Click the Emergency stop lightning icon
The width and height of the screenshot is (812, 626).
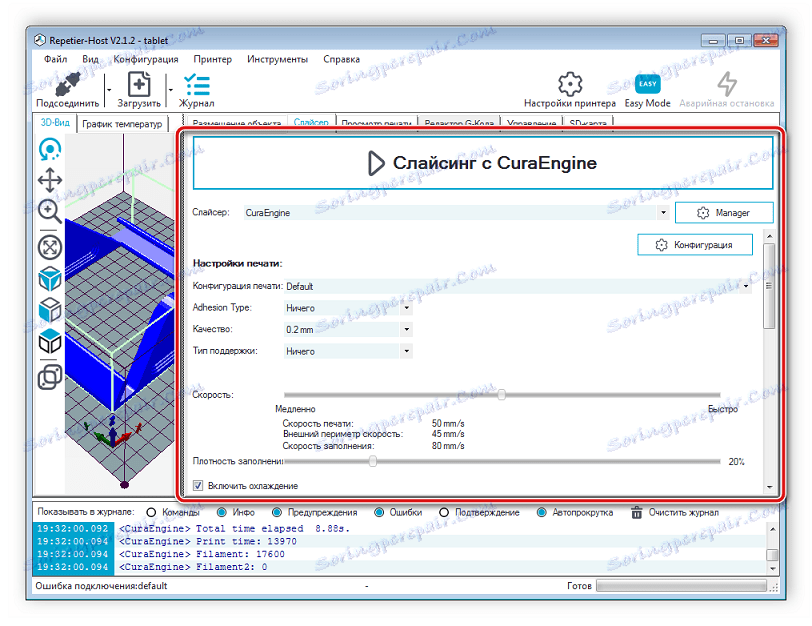point(727,84)
